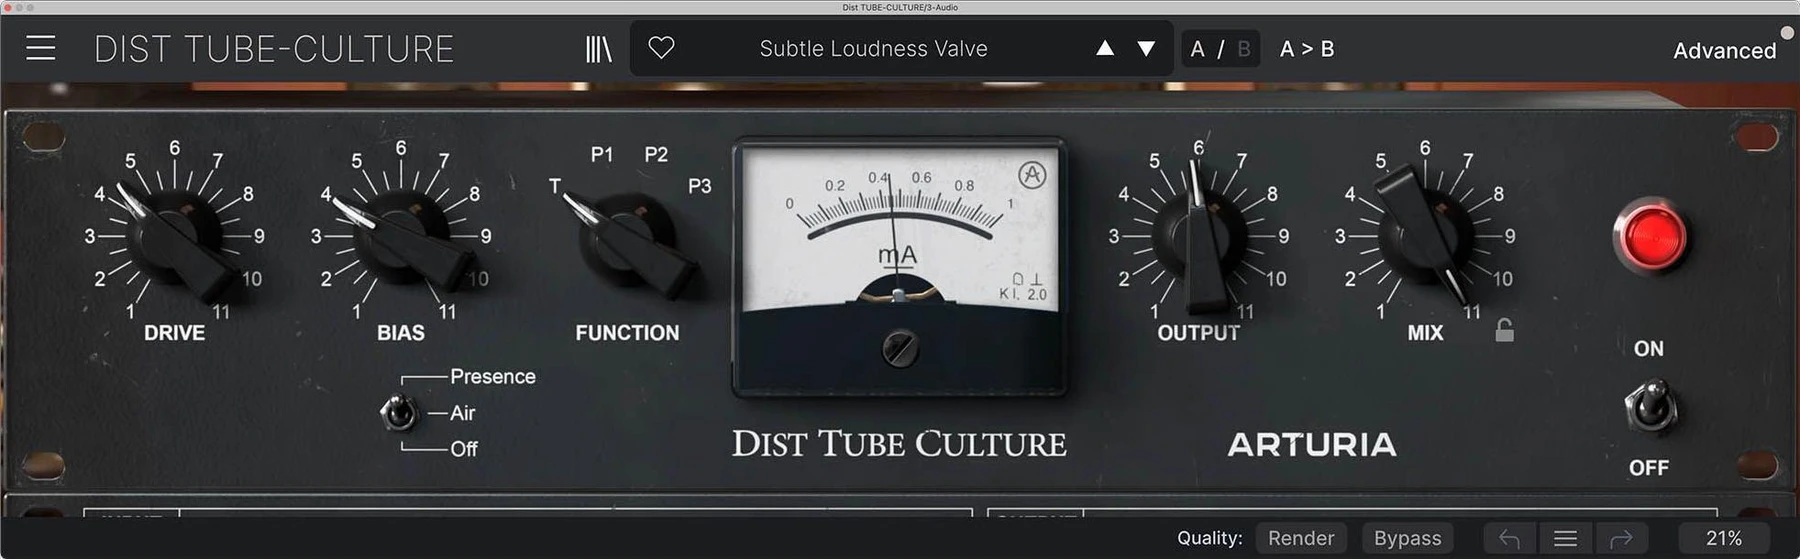Flip the Presence/Air/Off toggle switch
The width and height of the screenshot is (1800, 559).
pyautogui.click(x=399, y=411)
